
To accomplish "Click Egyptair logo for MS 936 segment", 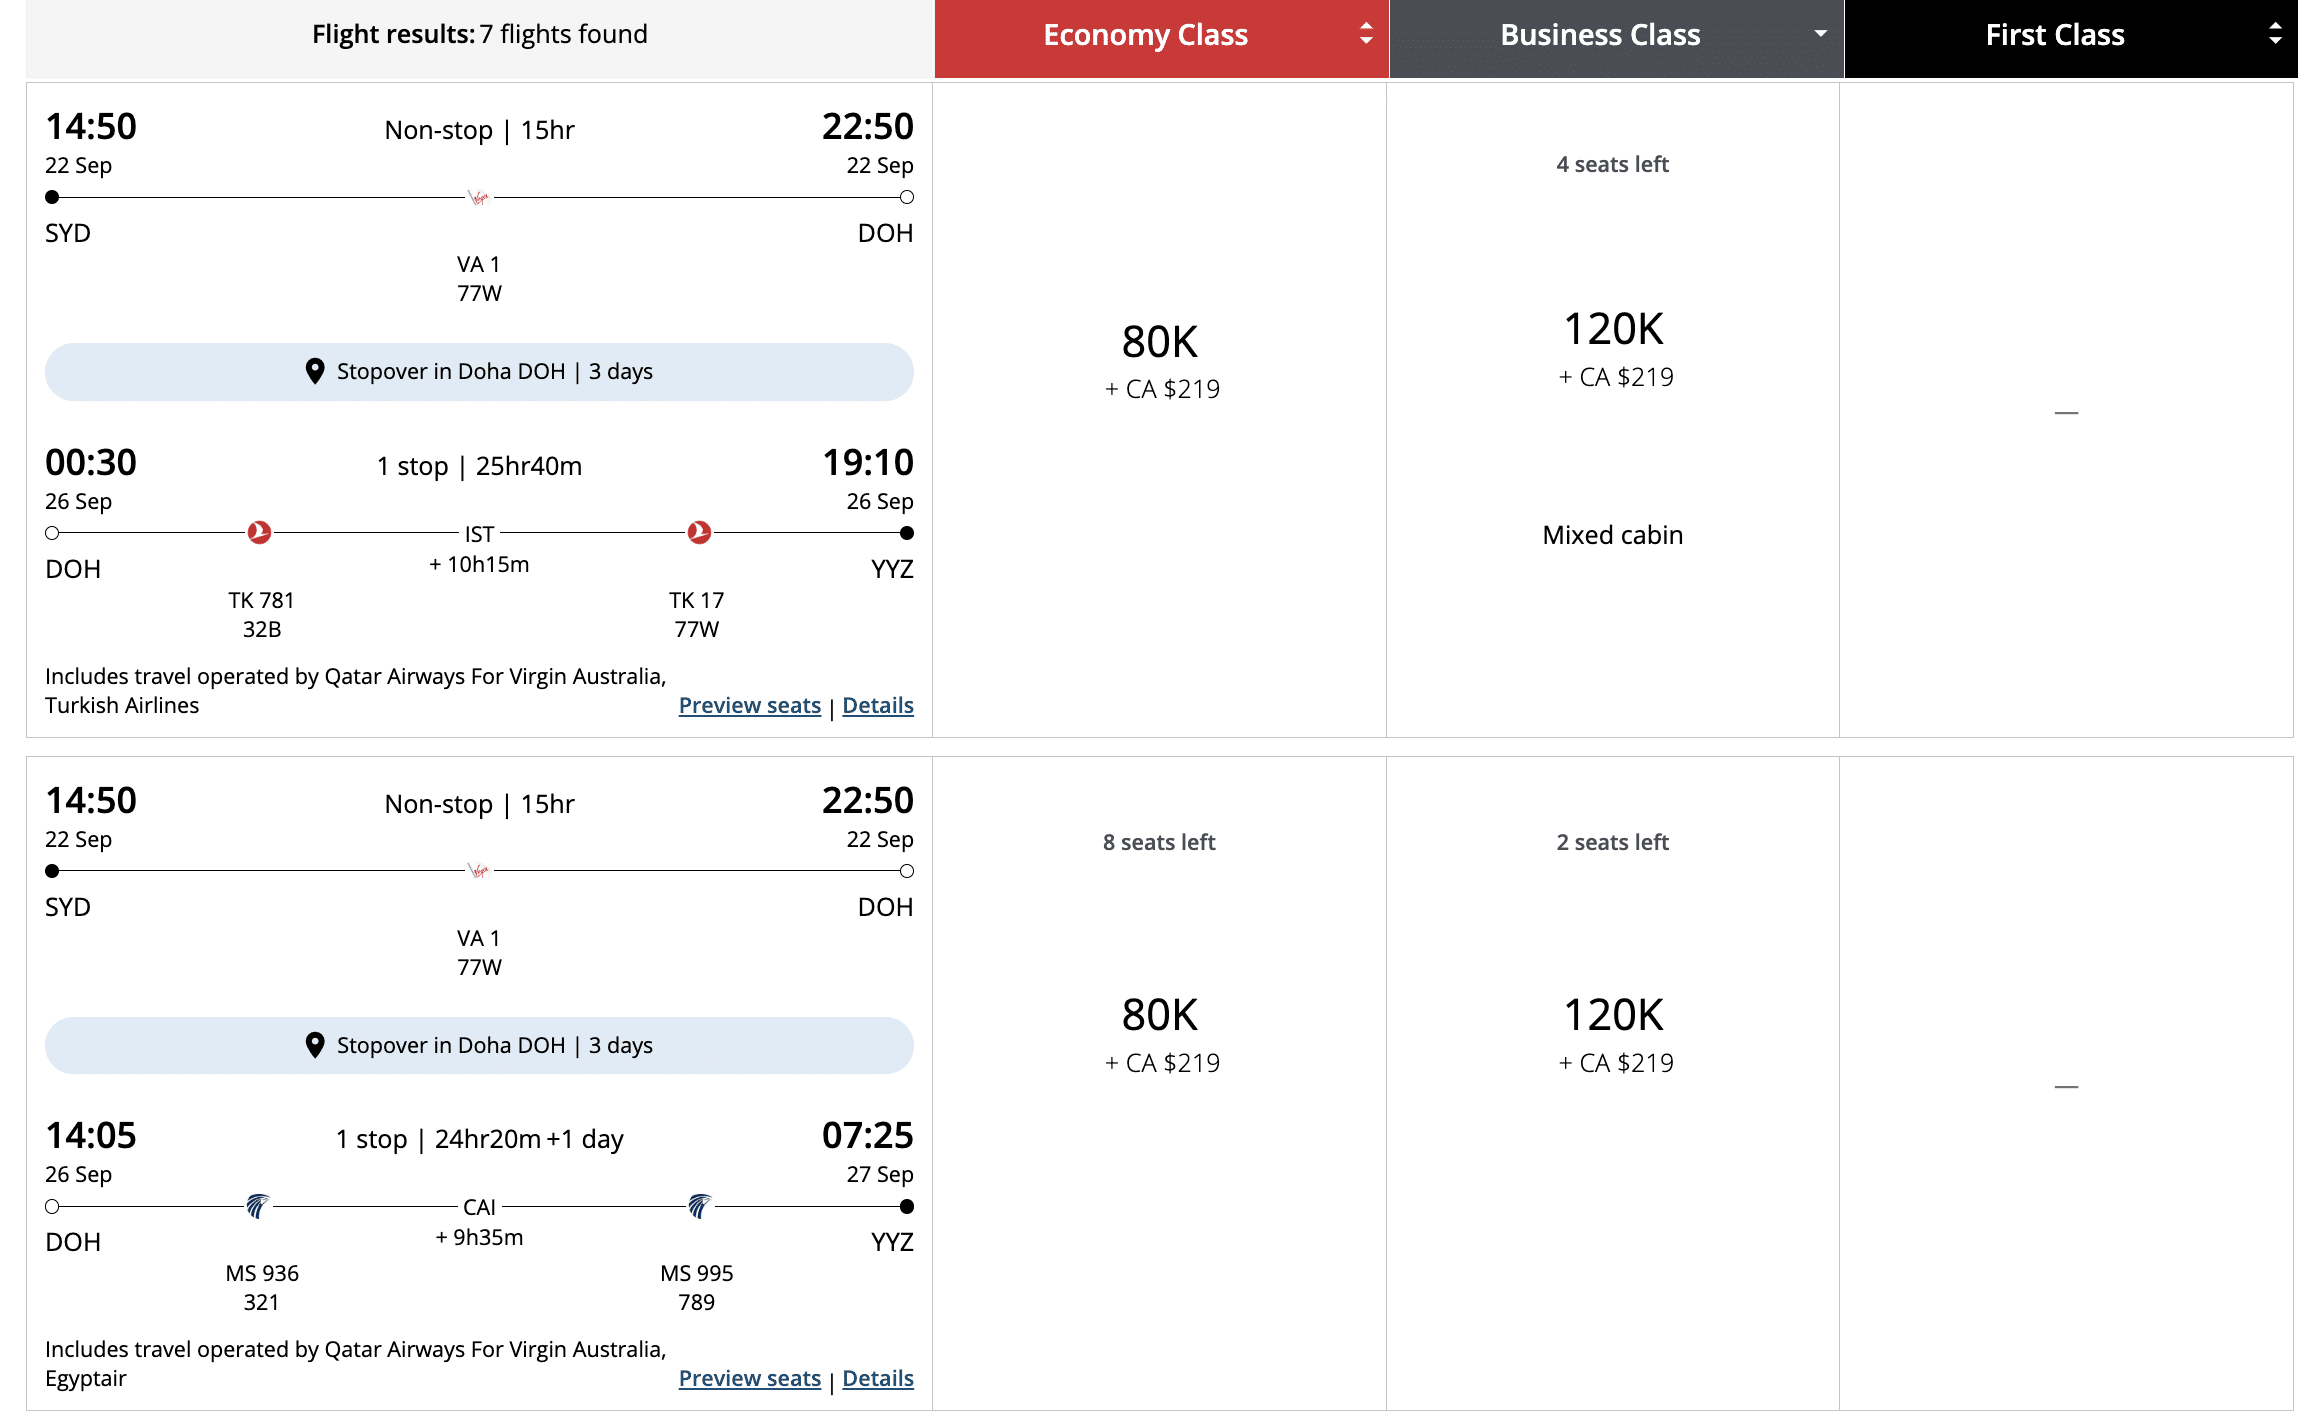I will (258, 1206).
